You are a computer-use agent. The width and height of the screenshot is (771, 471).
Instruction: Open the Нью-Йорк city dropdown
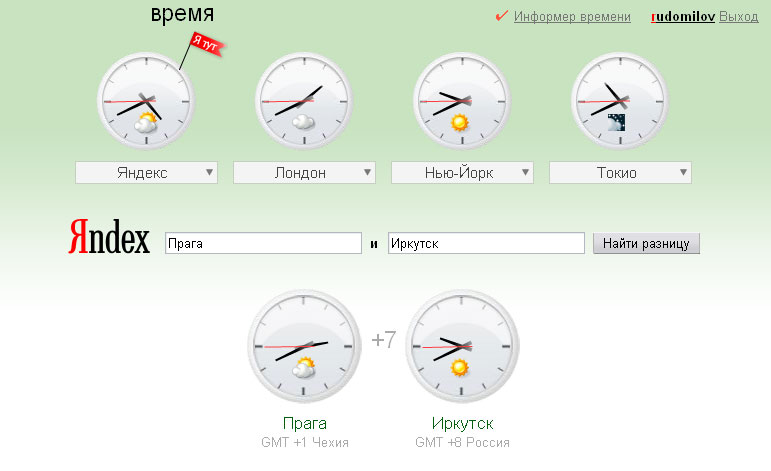[461, 173]
